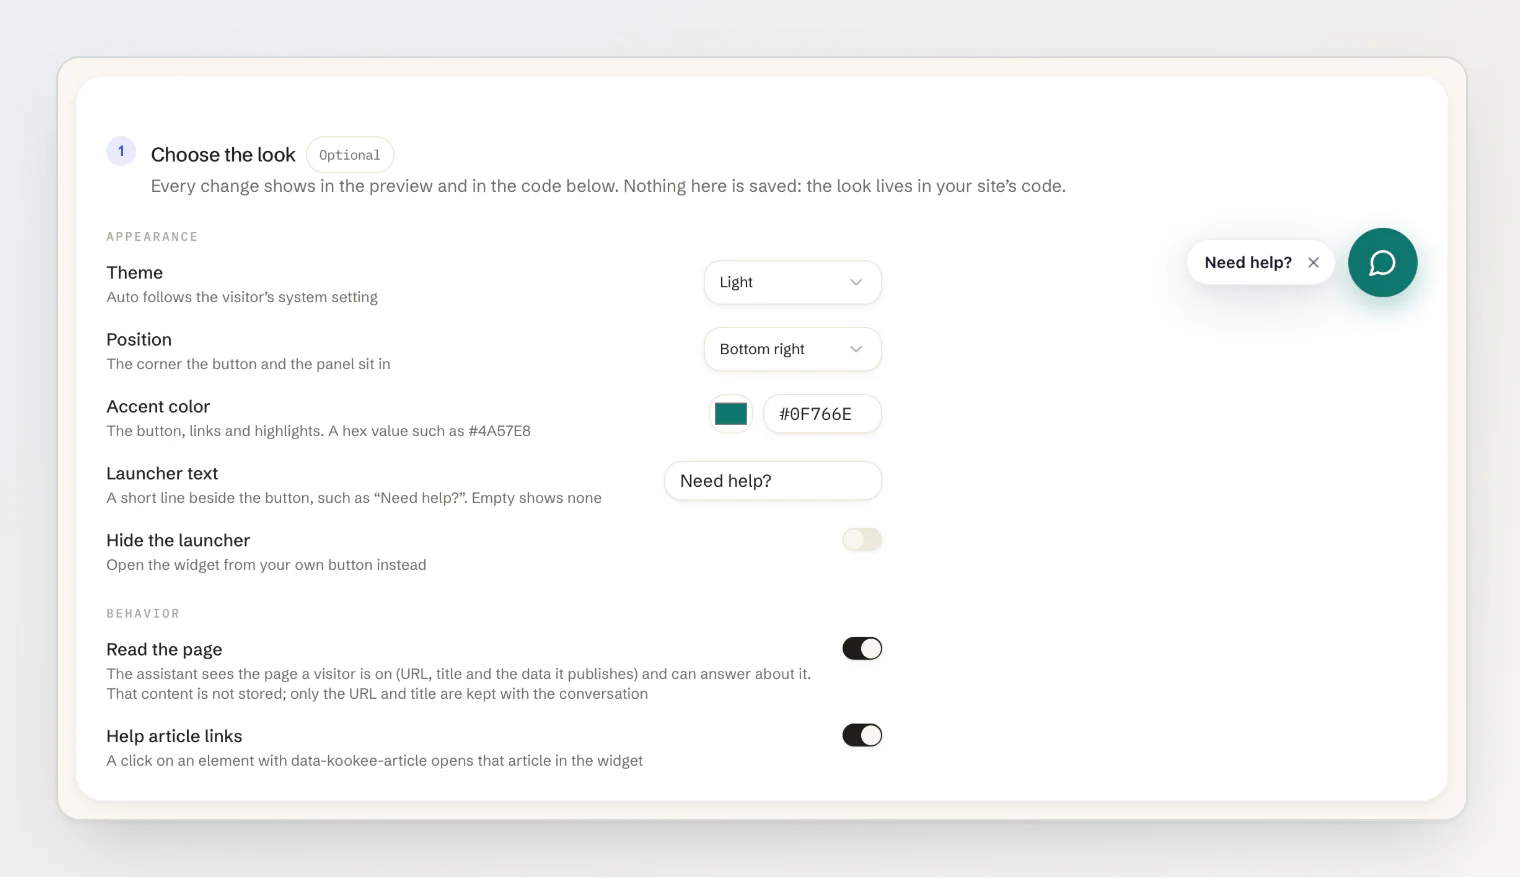Click the "Help article links" setting label
Viewport: 1520px width, 878px height.
coord(174,736)
